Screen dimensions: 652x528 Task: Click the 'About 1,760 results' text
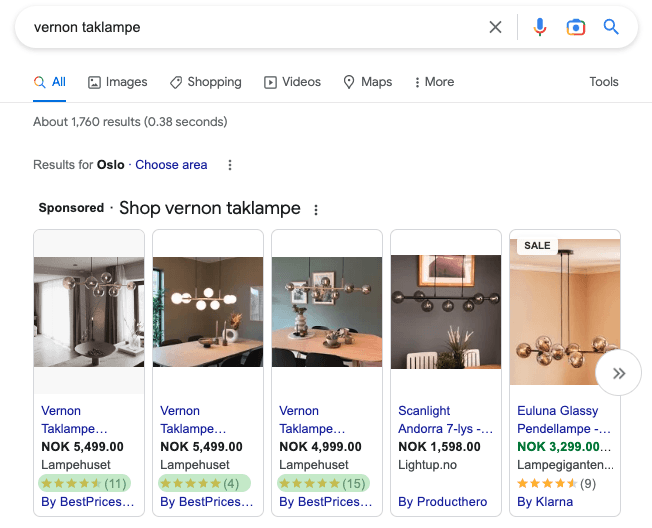(x=130, y=122)
